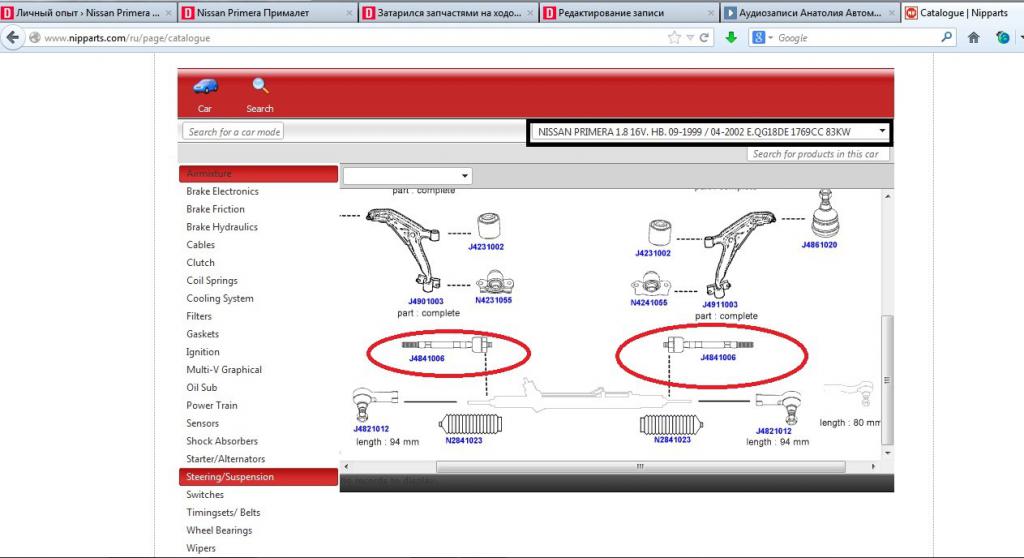This screenshot has height=558, width=1024.
Task: Open Multi-V Graphical category
Action: point(223,370)
